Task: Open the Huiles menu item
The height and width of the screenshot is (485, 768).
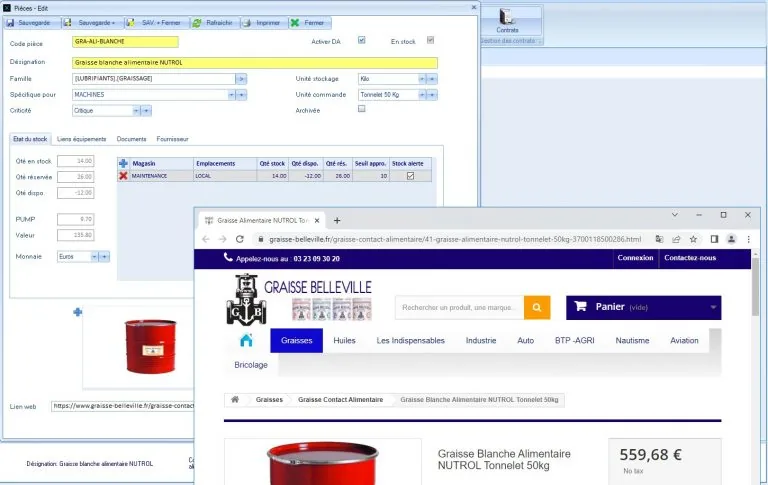Action: (x=344, y=341)
